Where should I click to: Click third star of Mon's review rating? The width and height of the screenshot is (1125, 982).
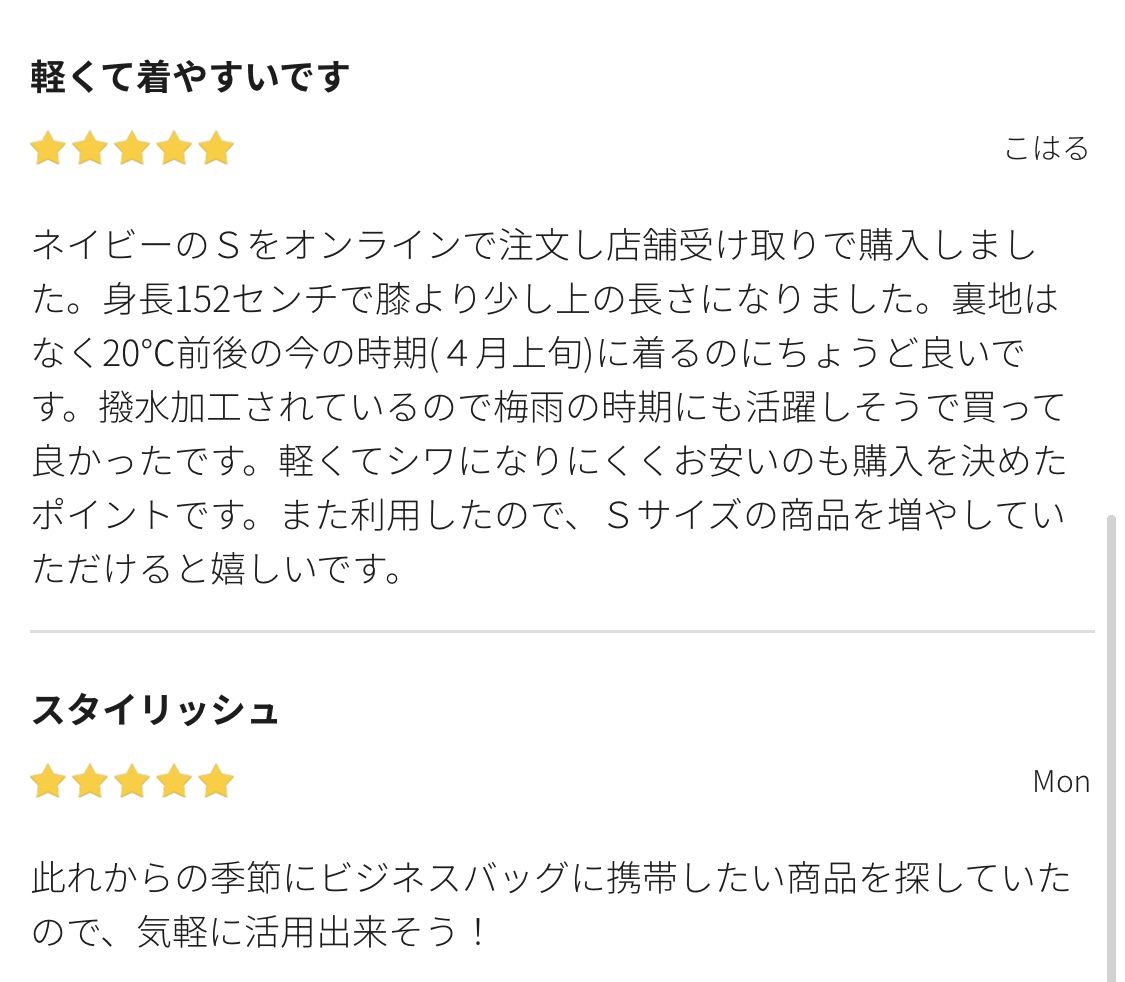132,781
